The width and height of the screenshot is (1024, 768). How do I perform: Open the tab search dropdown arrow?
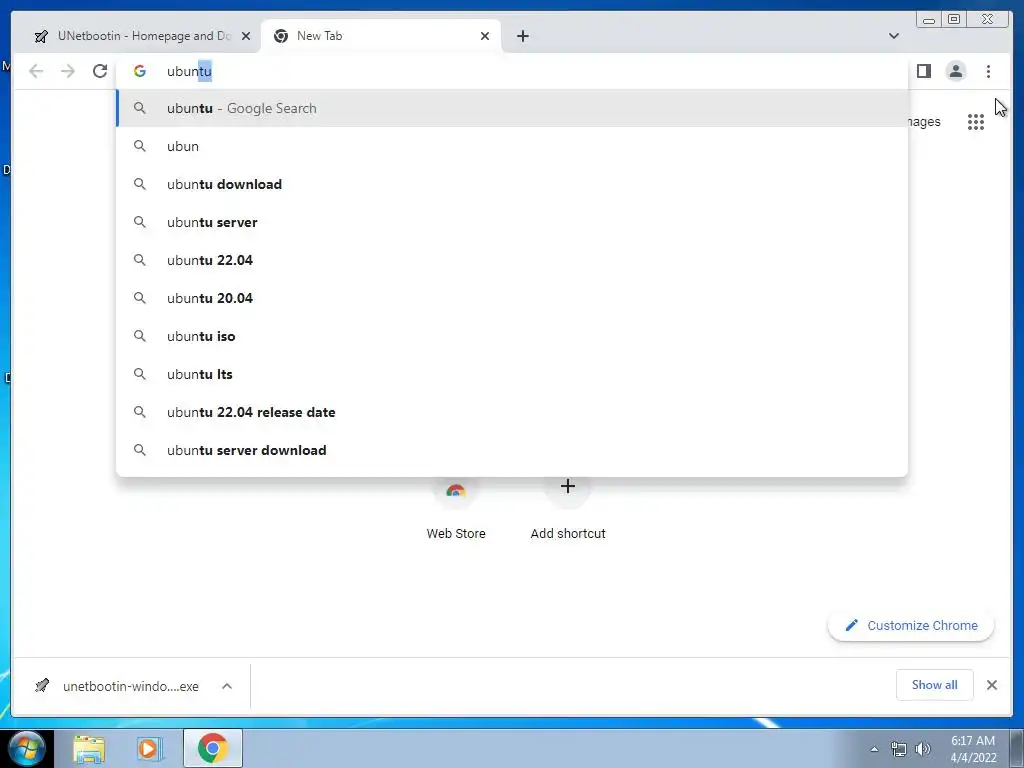click(893, 36)
